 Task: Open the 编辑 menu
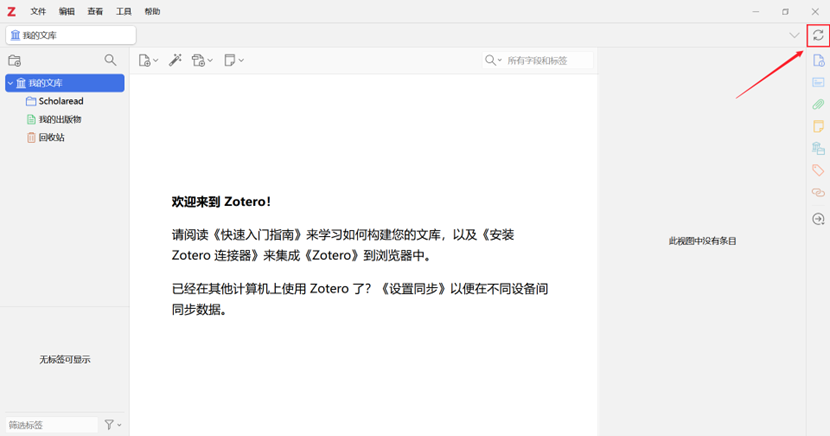point(67,12)
